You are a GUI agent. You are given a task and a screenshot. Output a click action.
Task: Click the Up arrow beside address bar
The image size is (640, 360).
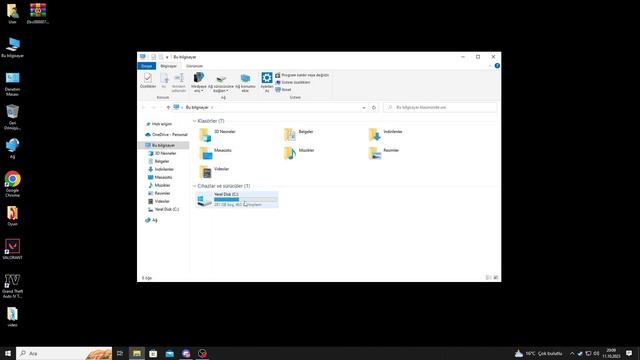click(168, 107)
